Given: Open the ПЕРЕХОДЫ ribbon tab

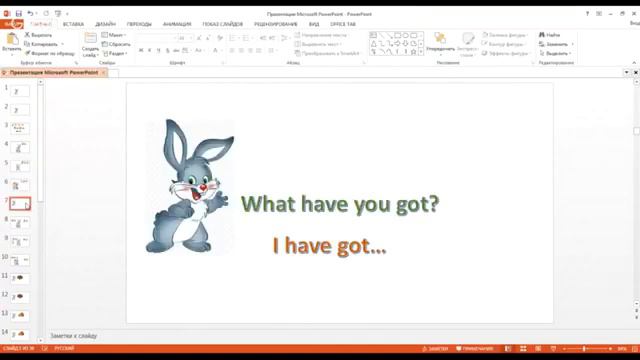Looking at the screenshot, I should [x=139, y=24].
